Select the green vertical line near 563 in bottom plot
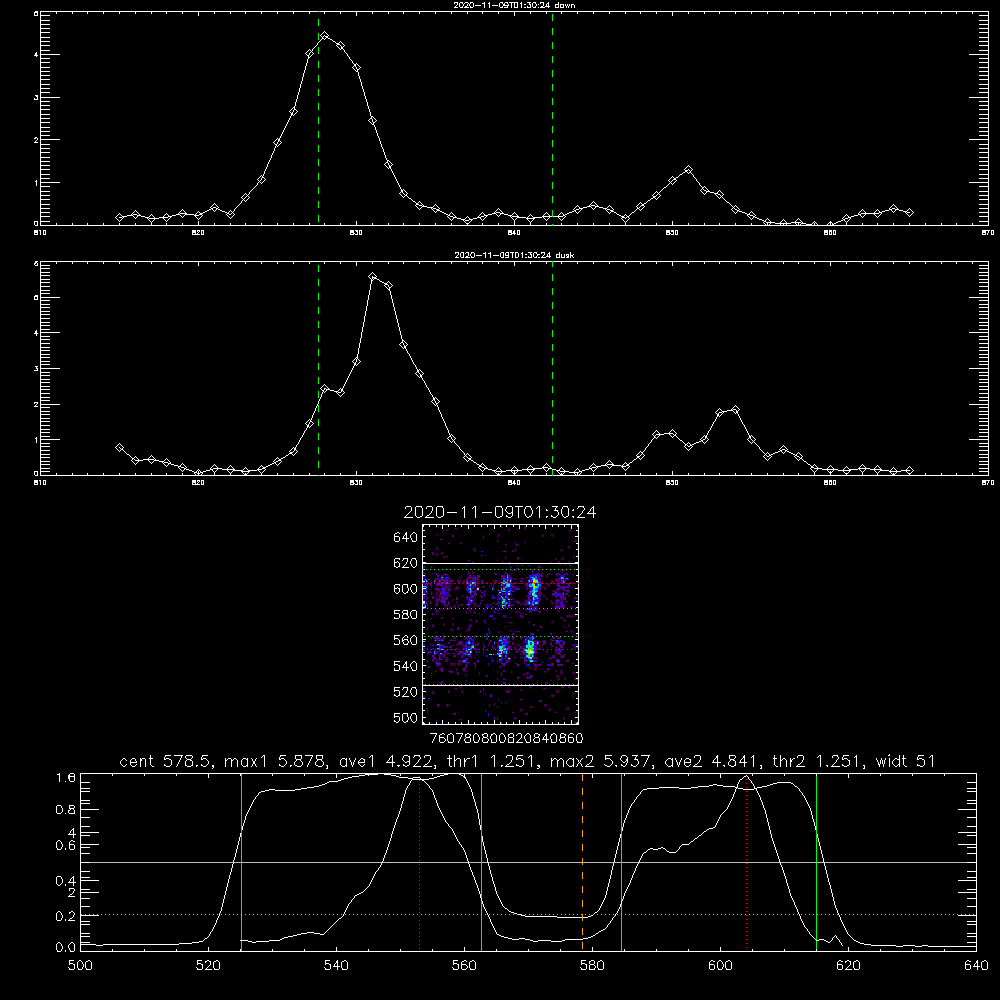1000x1000 pixels. click(482, 862)
